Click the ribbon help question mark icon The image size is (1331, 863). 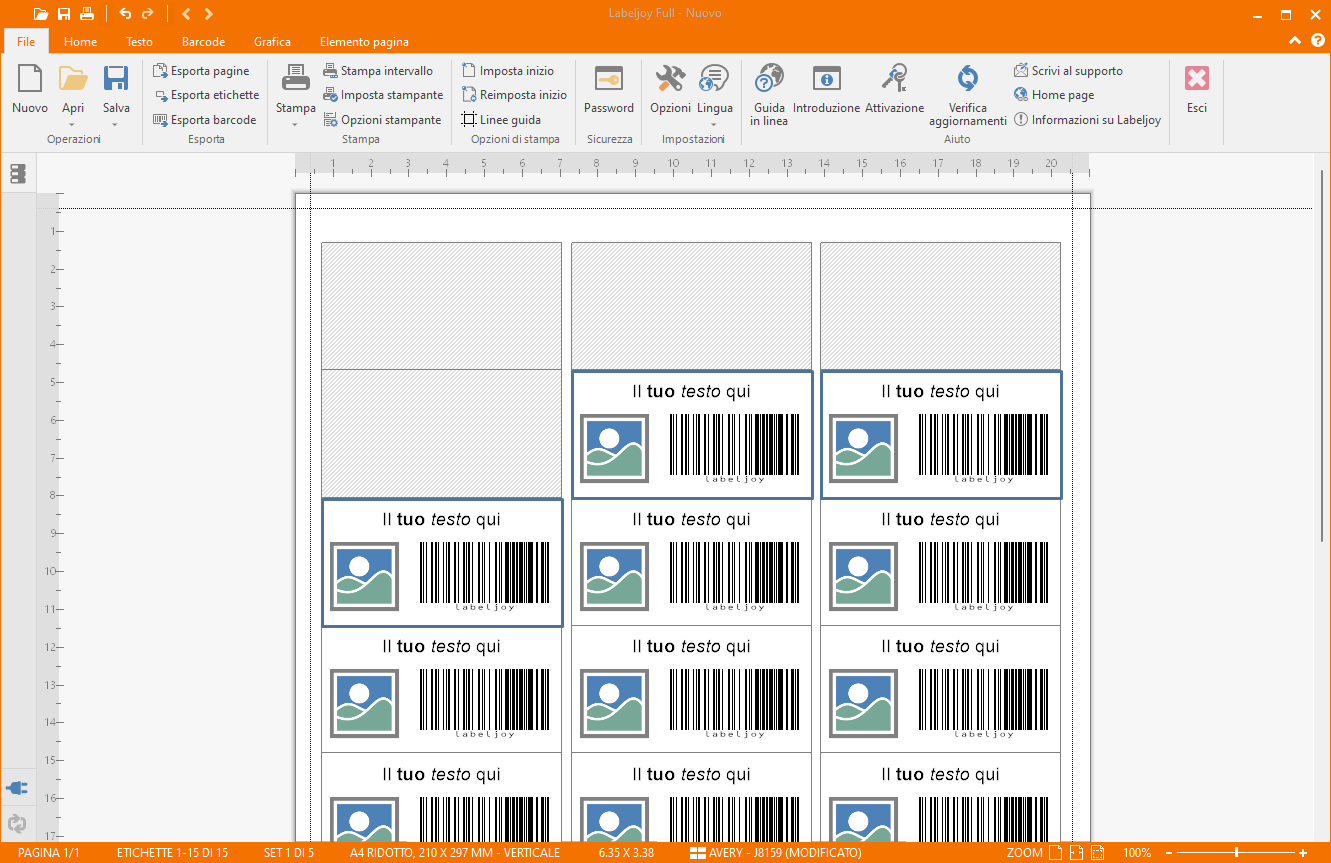pos(1317,41)
